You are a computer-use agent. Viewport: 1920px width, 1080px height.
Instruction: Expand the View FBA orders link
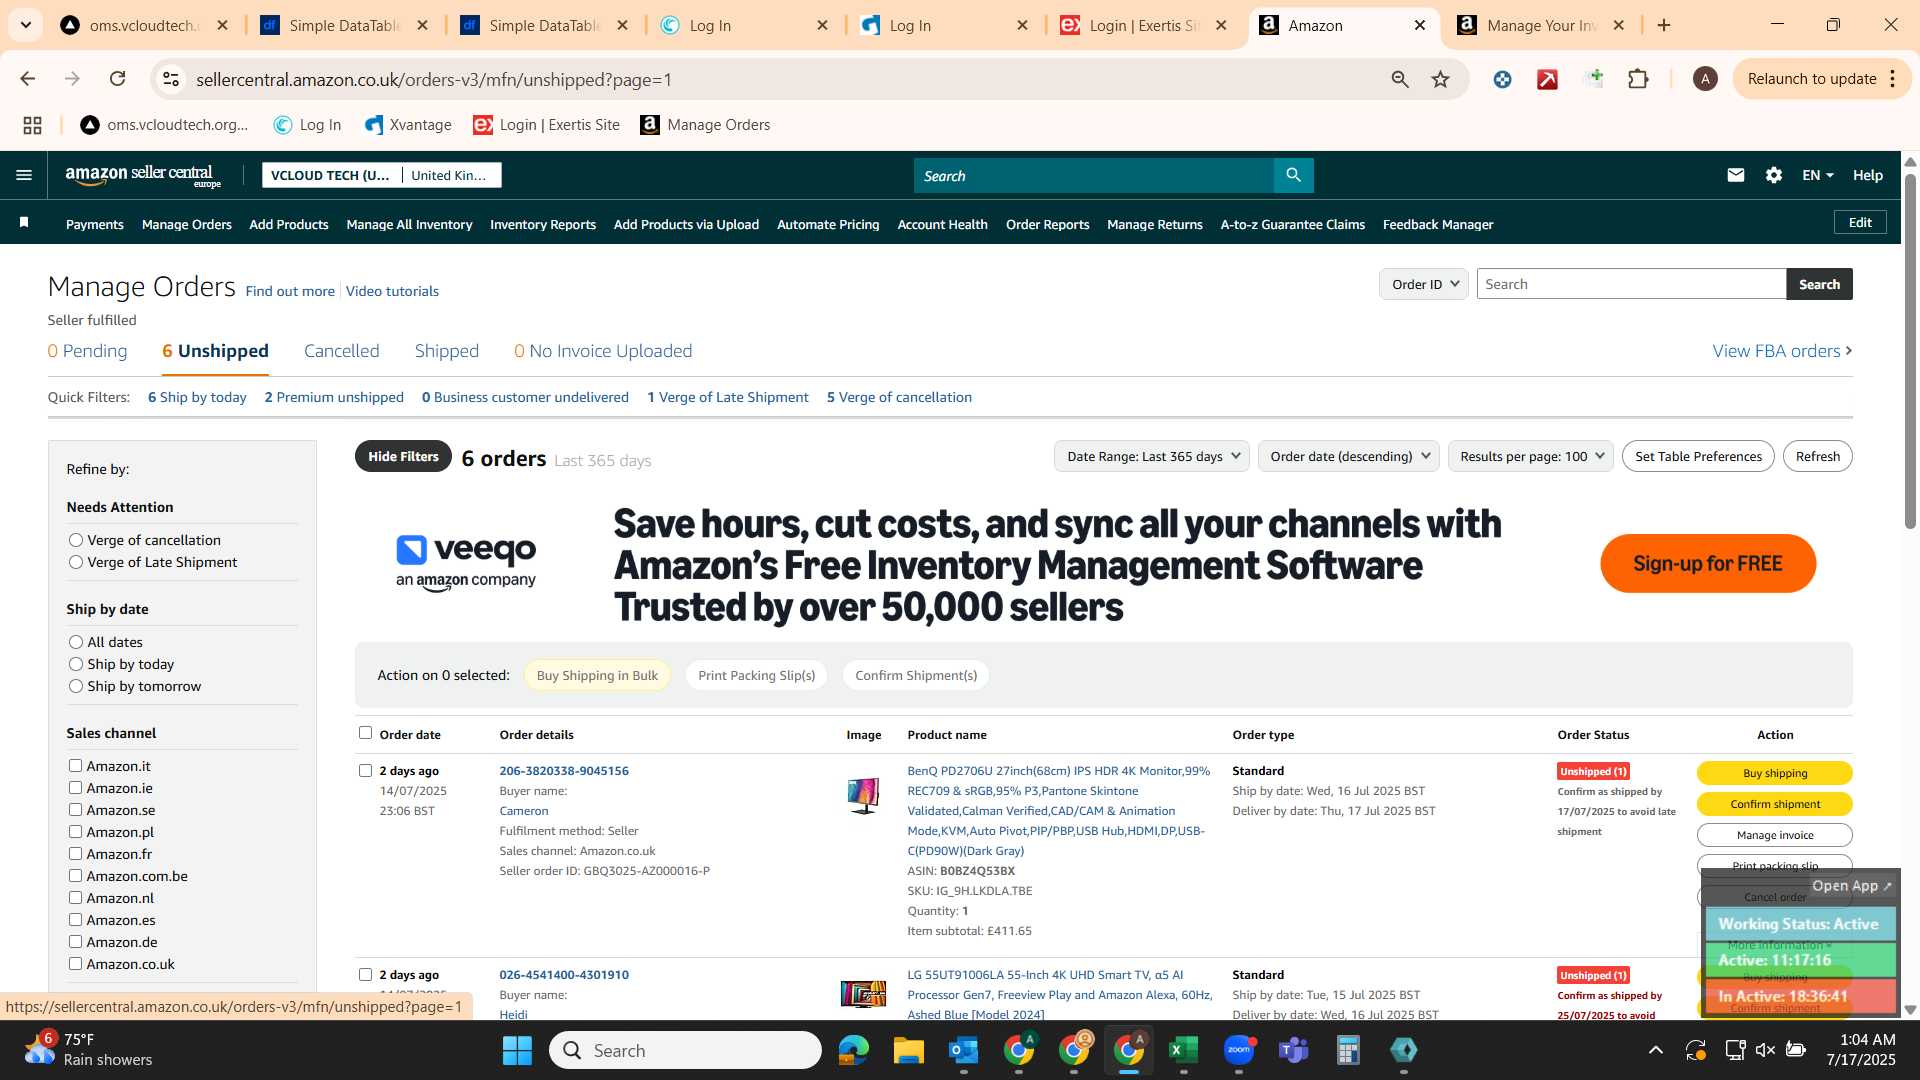pyautogui.click(x=1782, y=351)
